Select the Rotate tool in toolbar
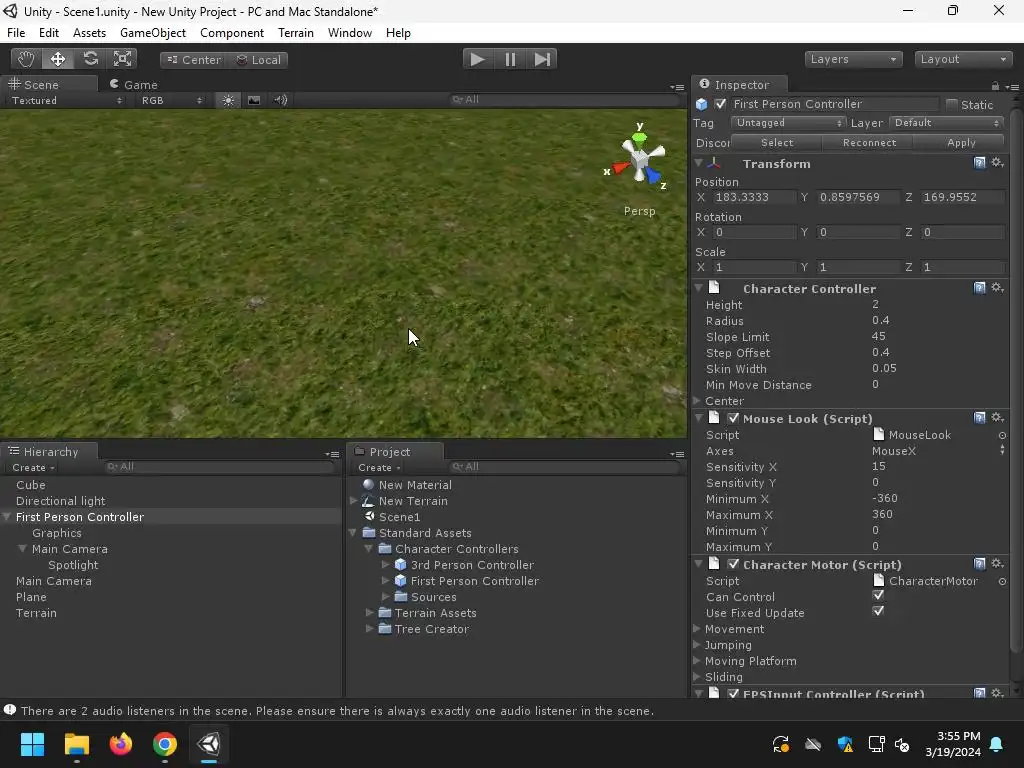This screenshot has width=1024, height=768. [x=90, y=59]
